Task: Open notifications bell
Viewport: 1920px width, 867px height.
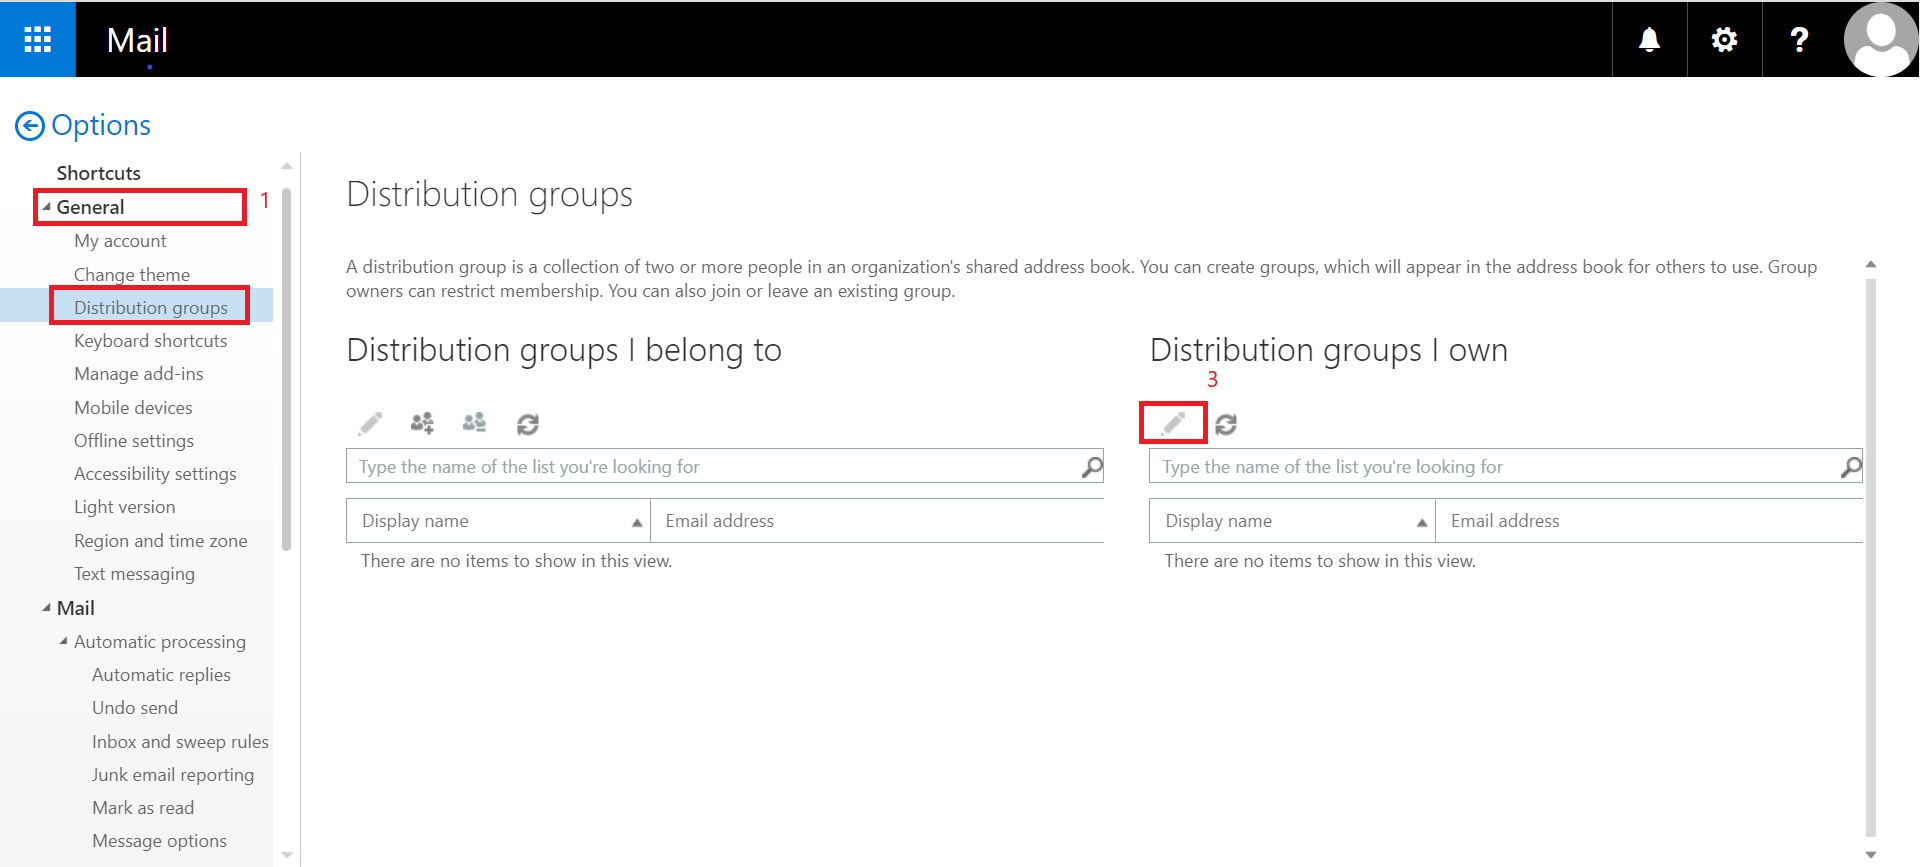Action: point(1649,39)
